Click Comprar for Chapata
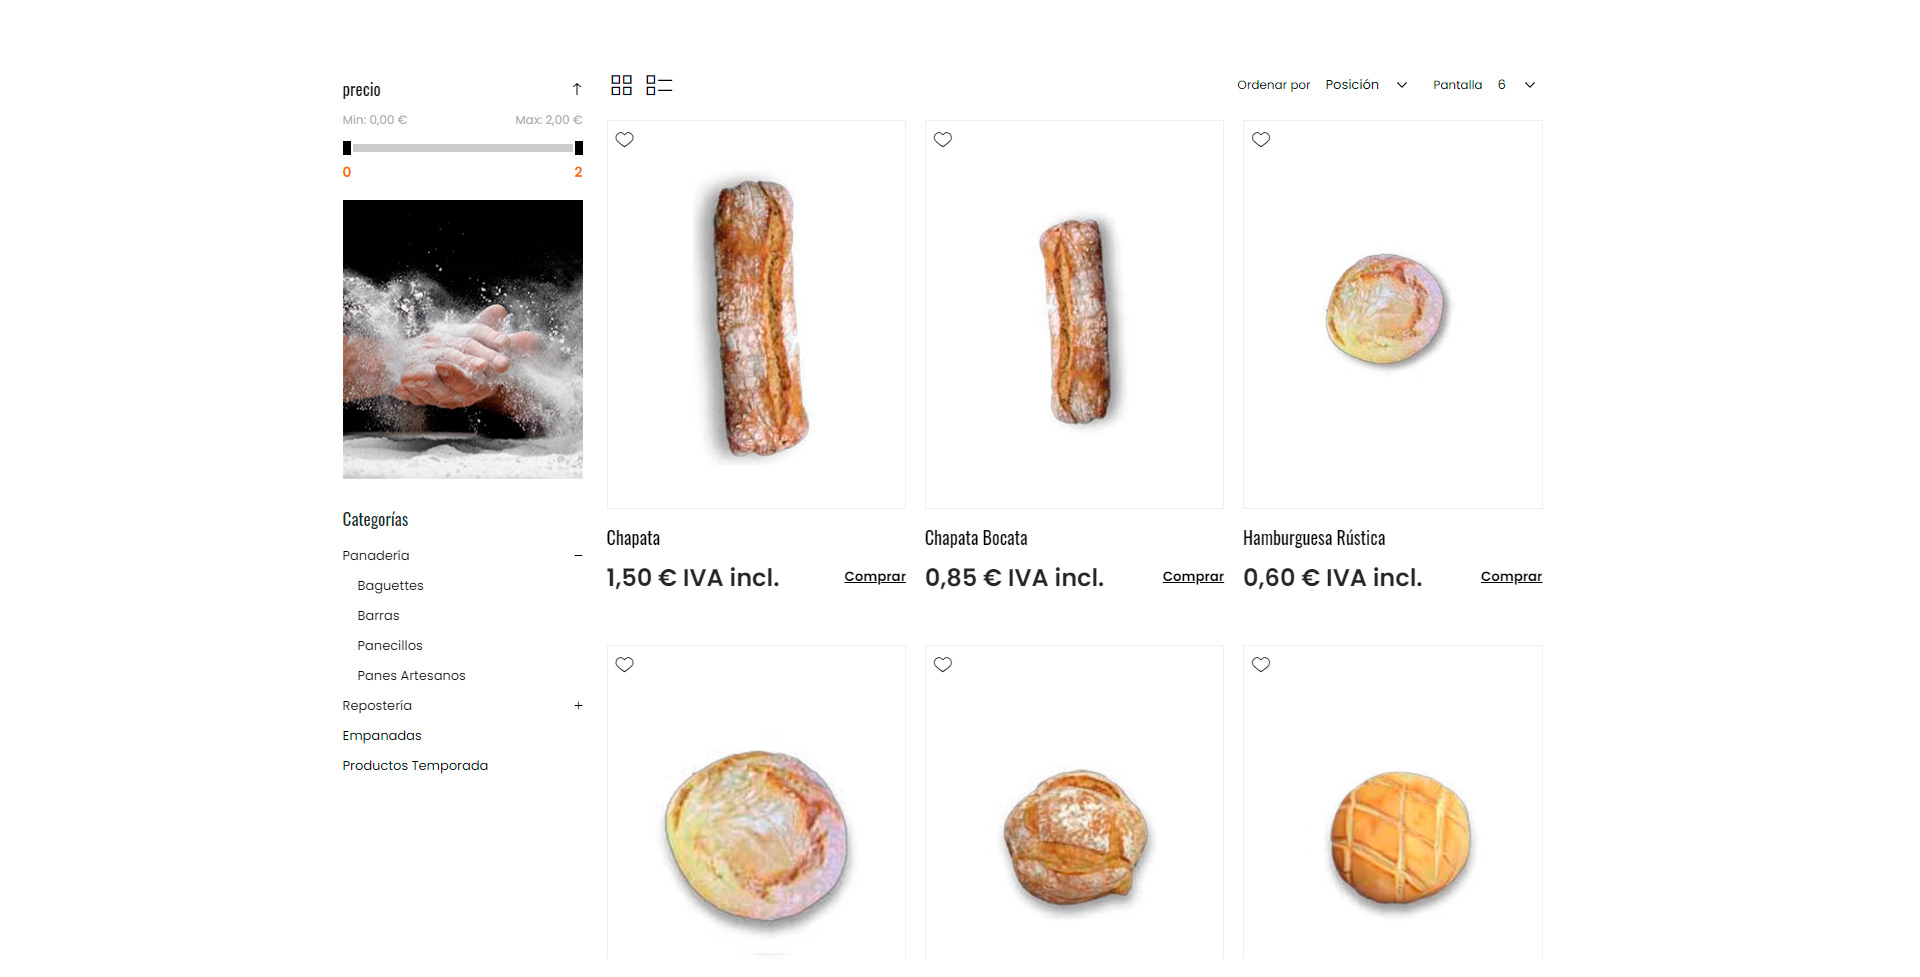 [875, 576]
